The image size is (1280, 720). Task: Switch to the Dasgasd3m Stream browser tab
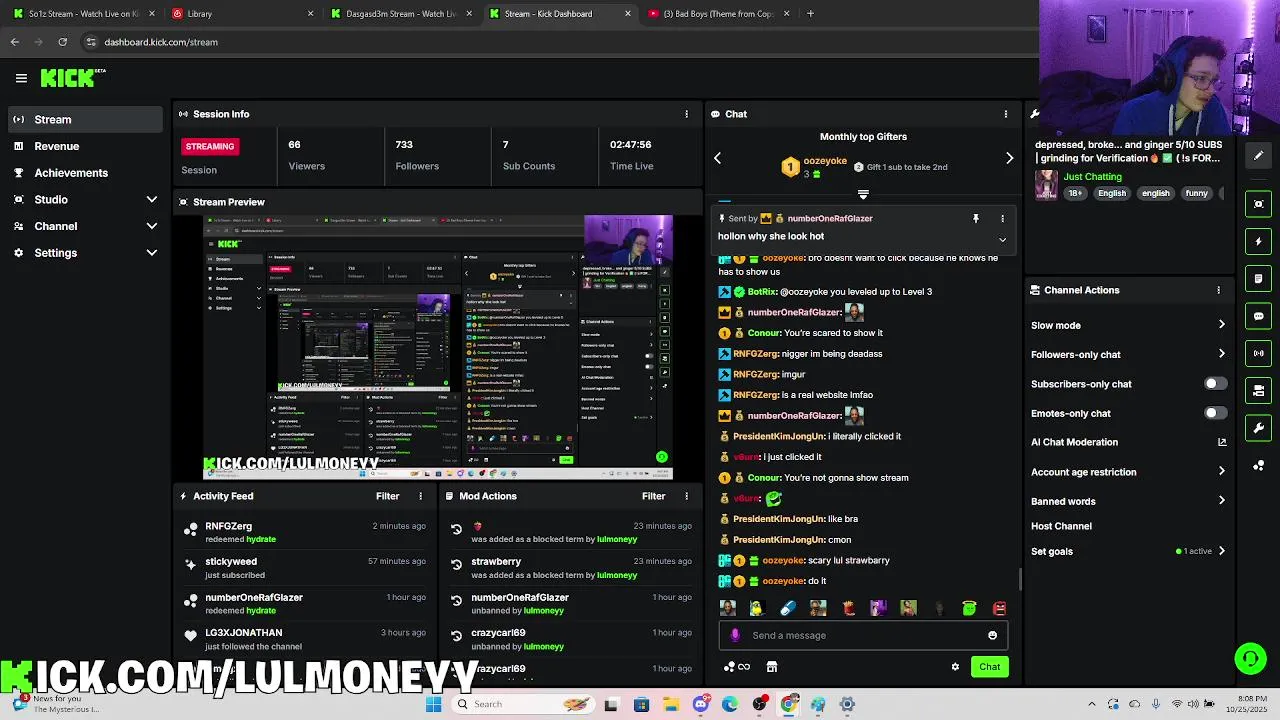pos(400,14)
